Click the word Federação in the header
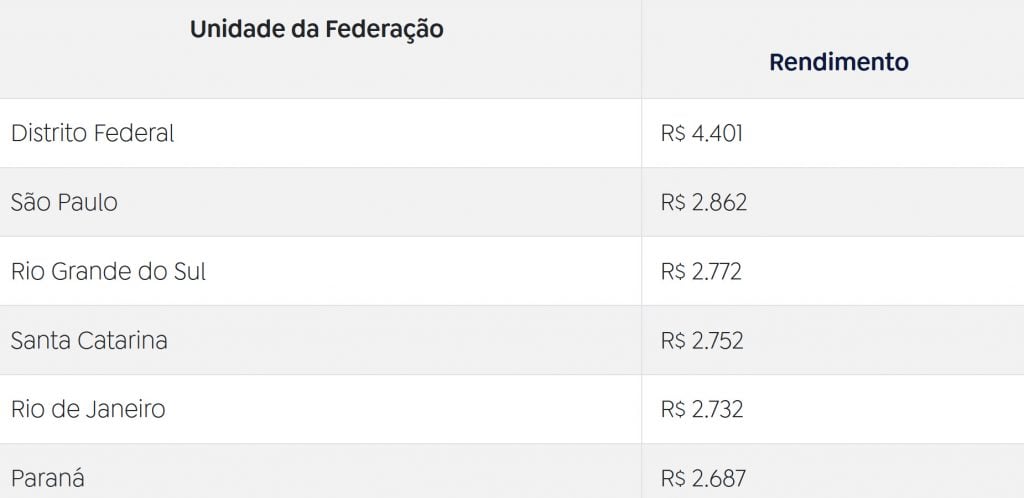Screen dimensions: 1024x498 pyautogui.click(x=384, y=30)
